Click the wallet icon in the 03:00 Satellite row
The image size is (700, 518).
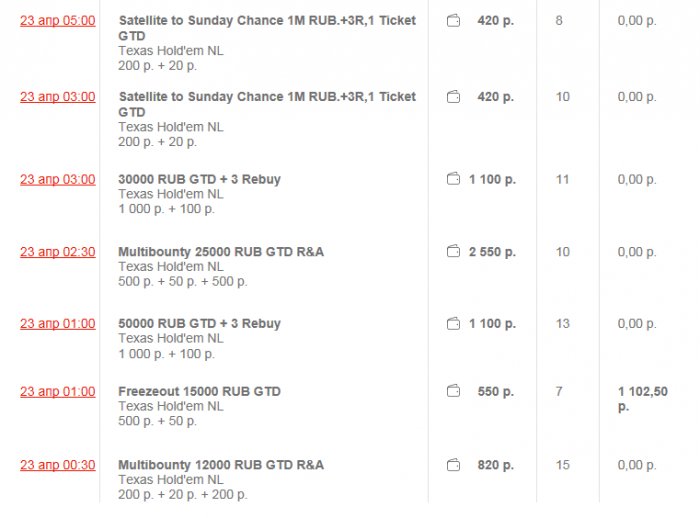click(x=453, y=97)
